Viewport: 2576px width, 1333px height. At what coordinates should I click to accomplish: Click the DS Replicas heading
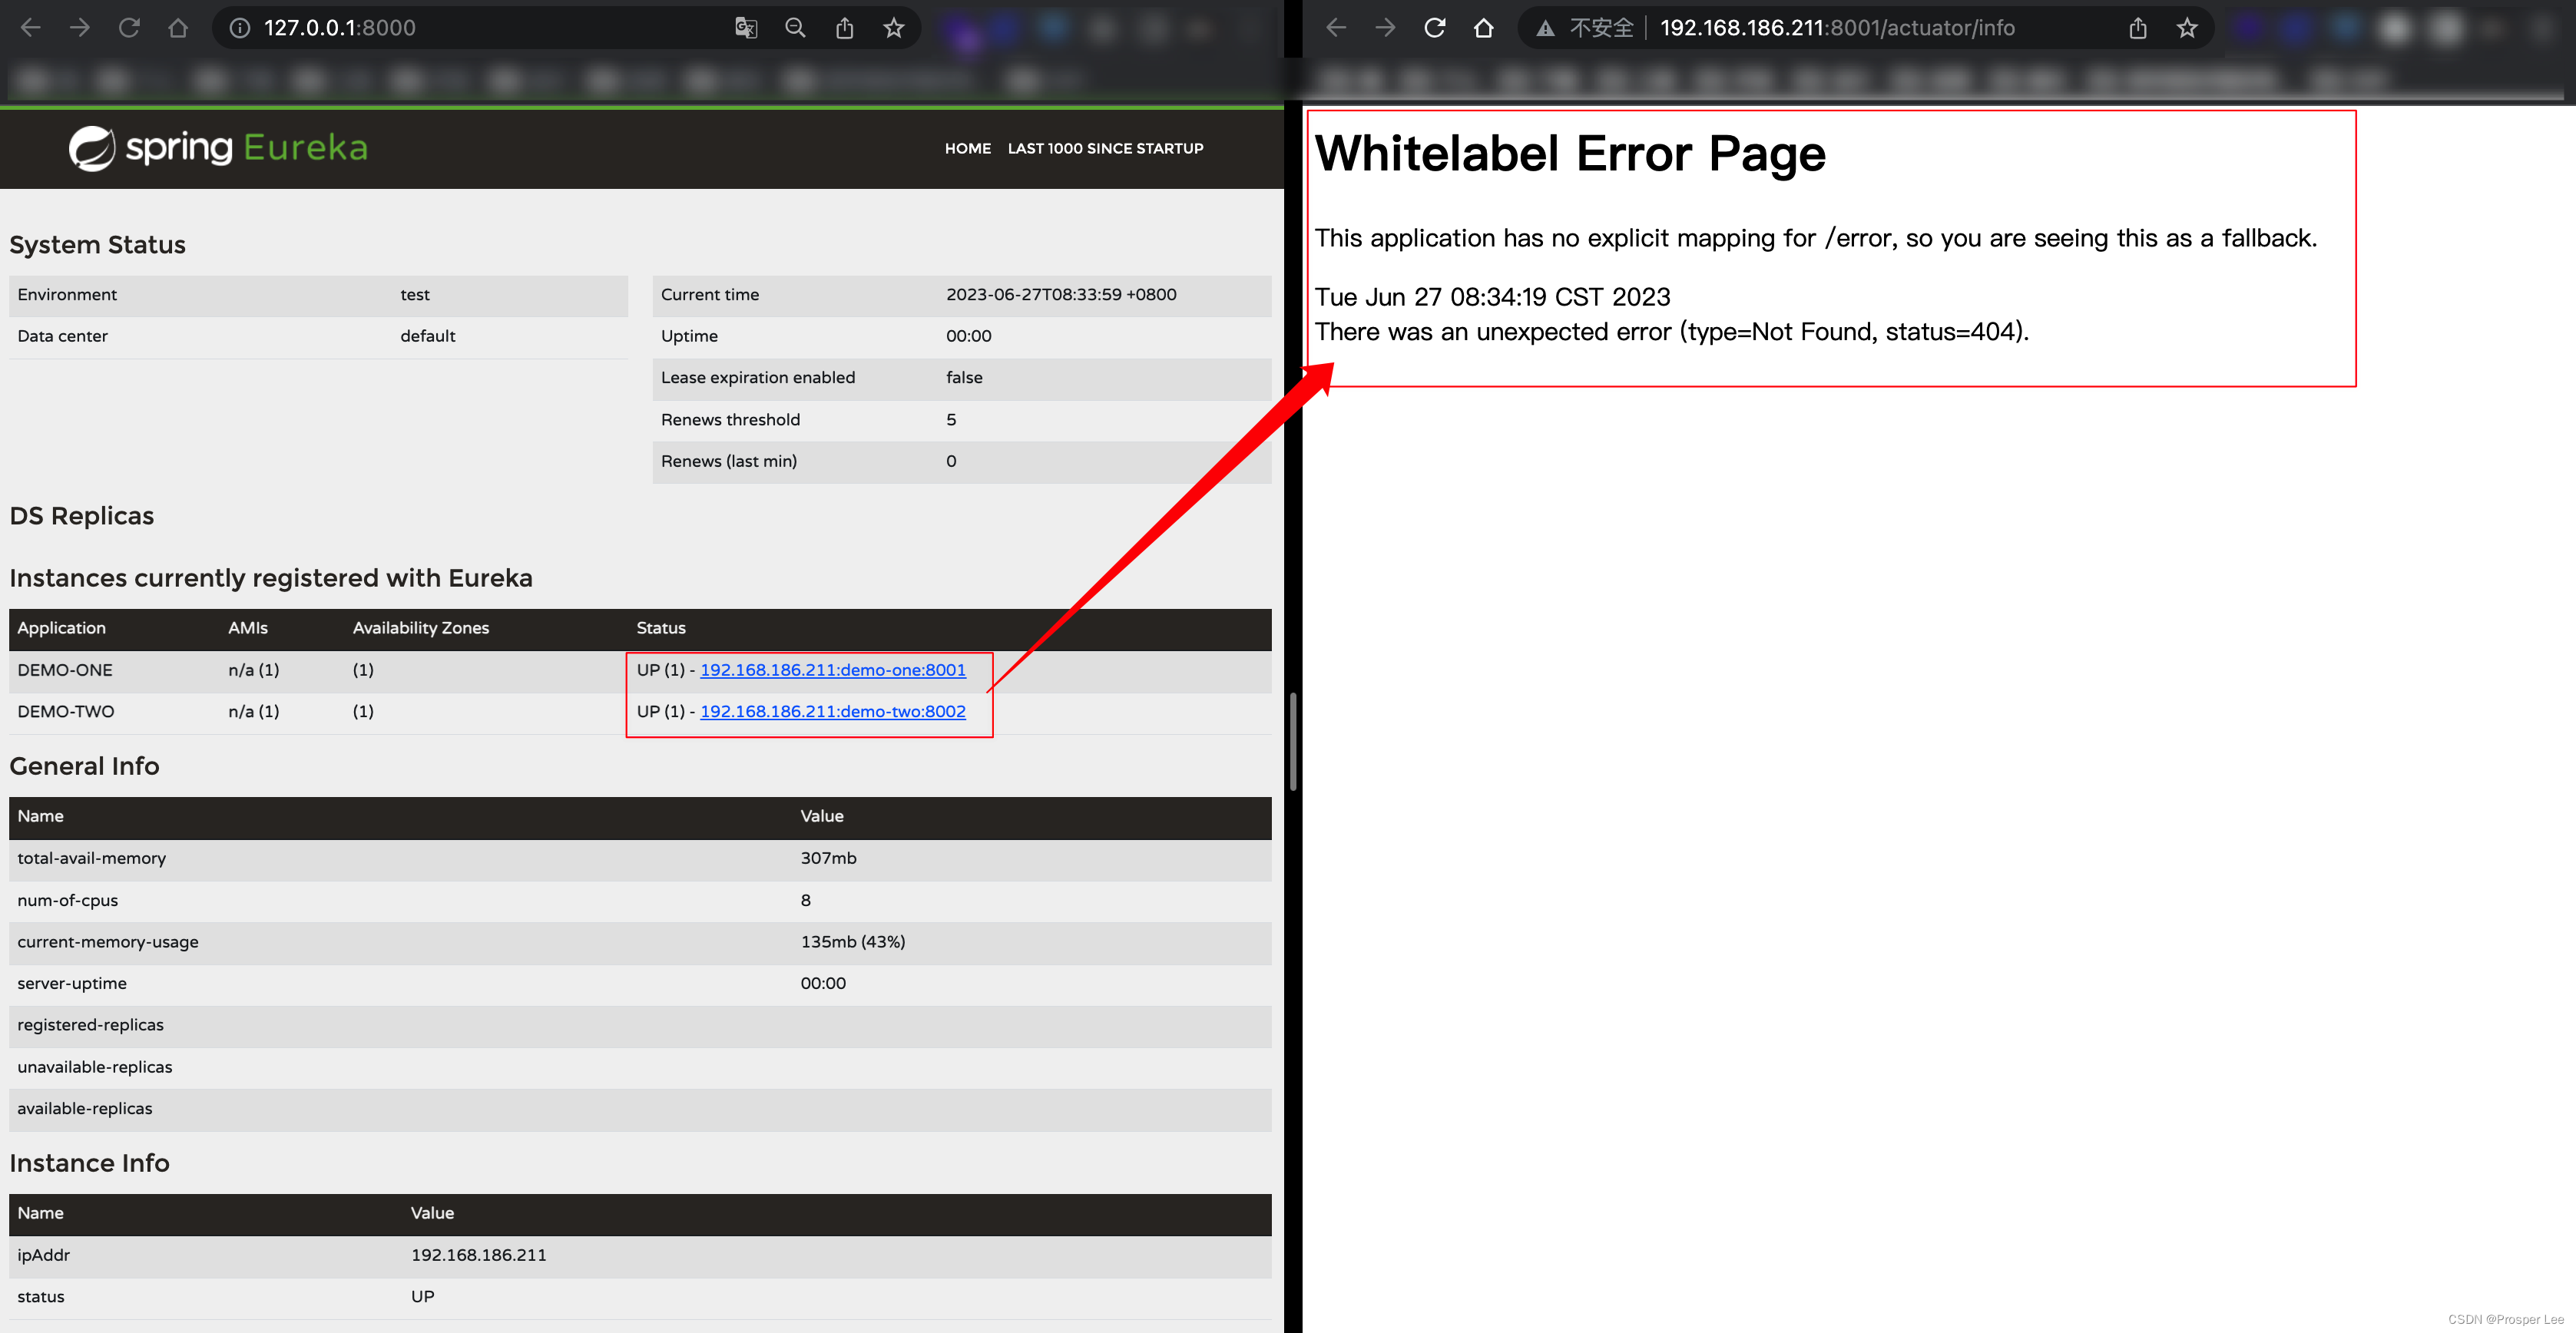click(82, 516)
